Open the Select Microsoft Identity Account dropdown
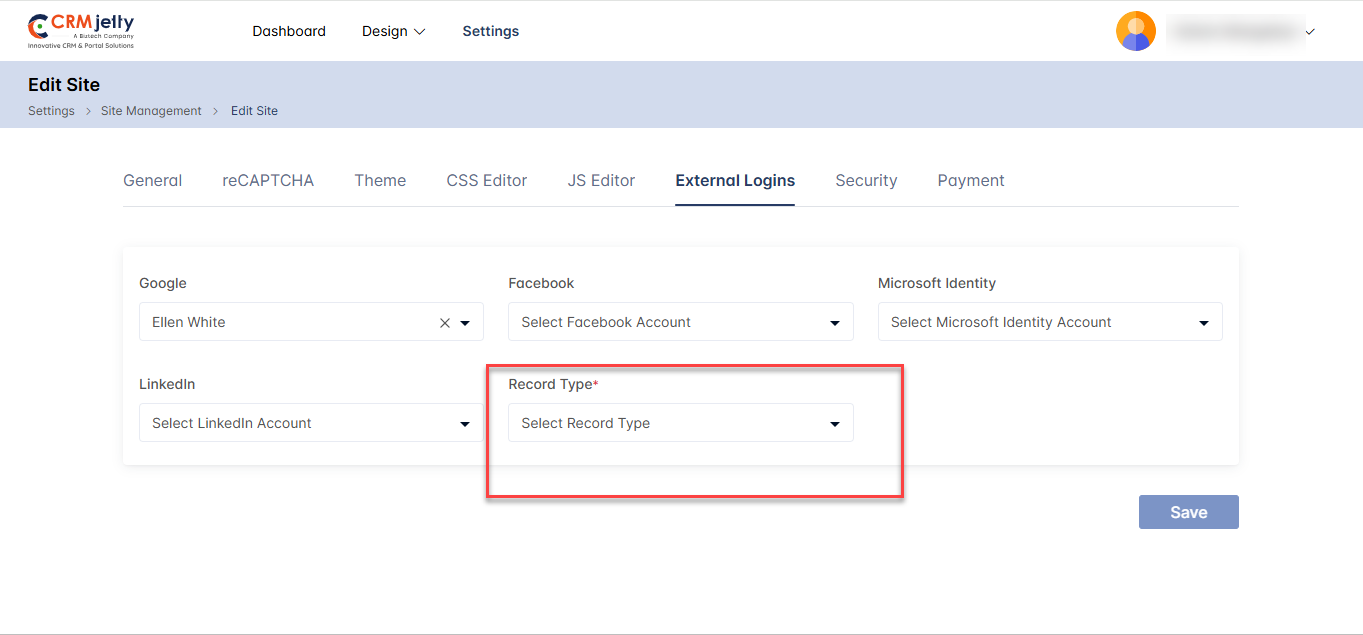Viewport: 1363px width, 635px height. (x=1050, y=322)
